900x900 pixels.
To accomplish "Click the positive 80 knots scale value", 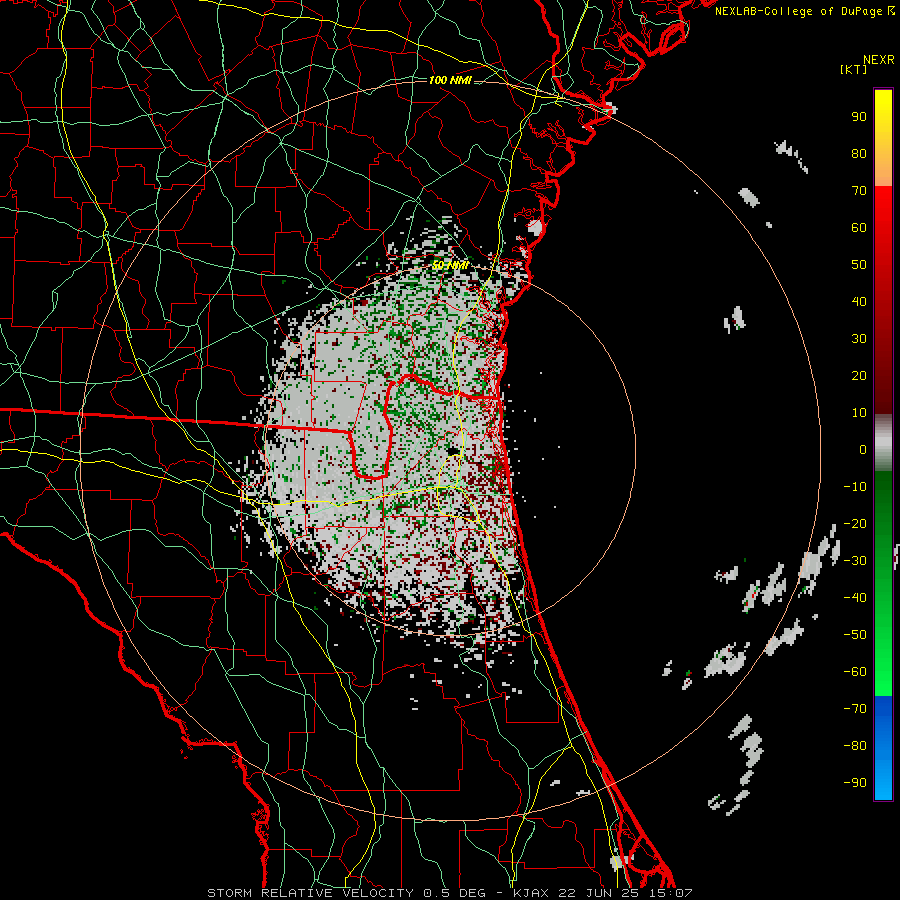I will coord(859,154).
